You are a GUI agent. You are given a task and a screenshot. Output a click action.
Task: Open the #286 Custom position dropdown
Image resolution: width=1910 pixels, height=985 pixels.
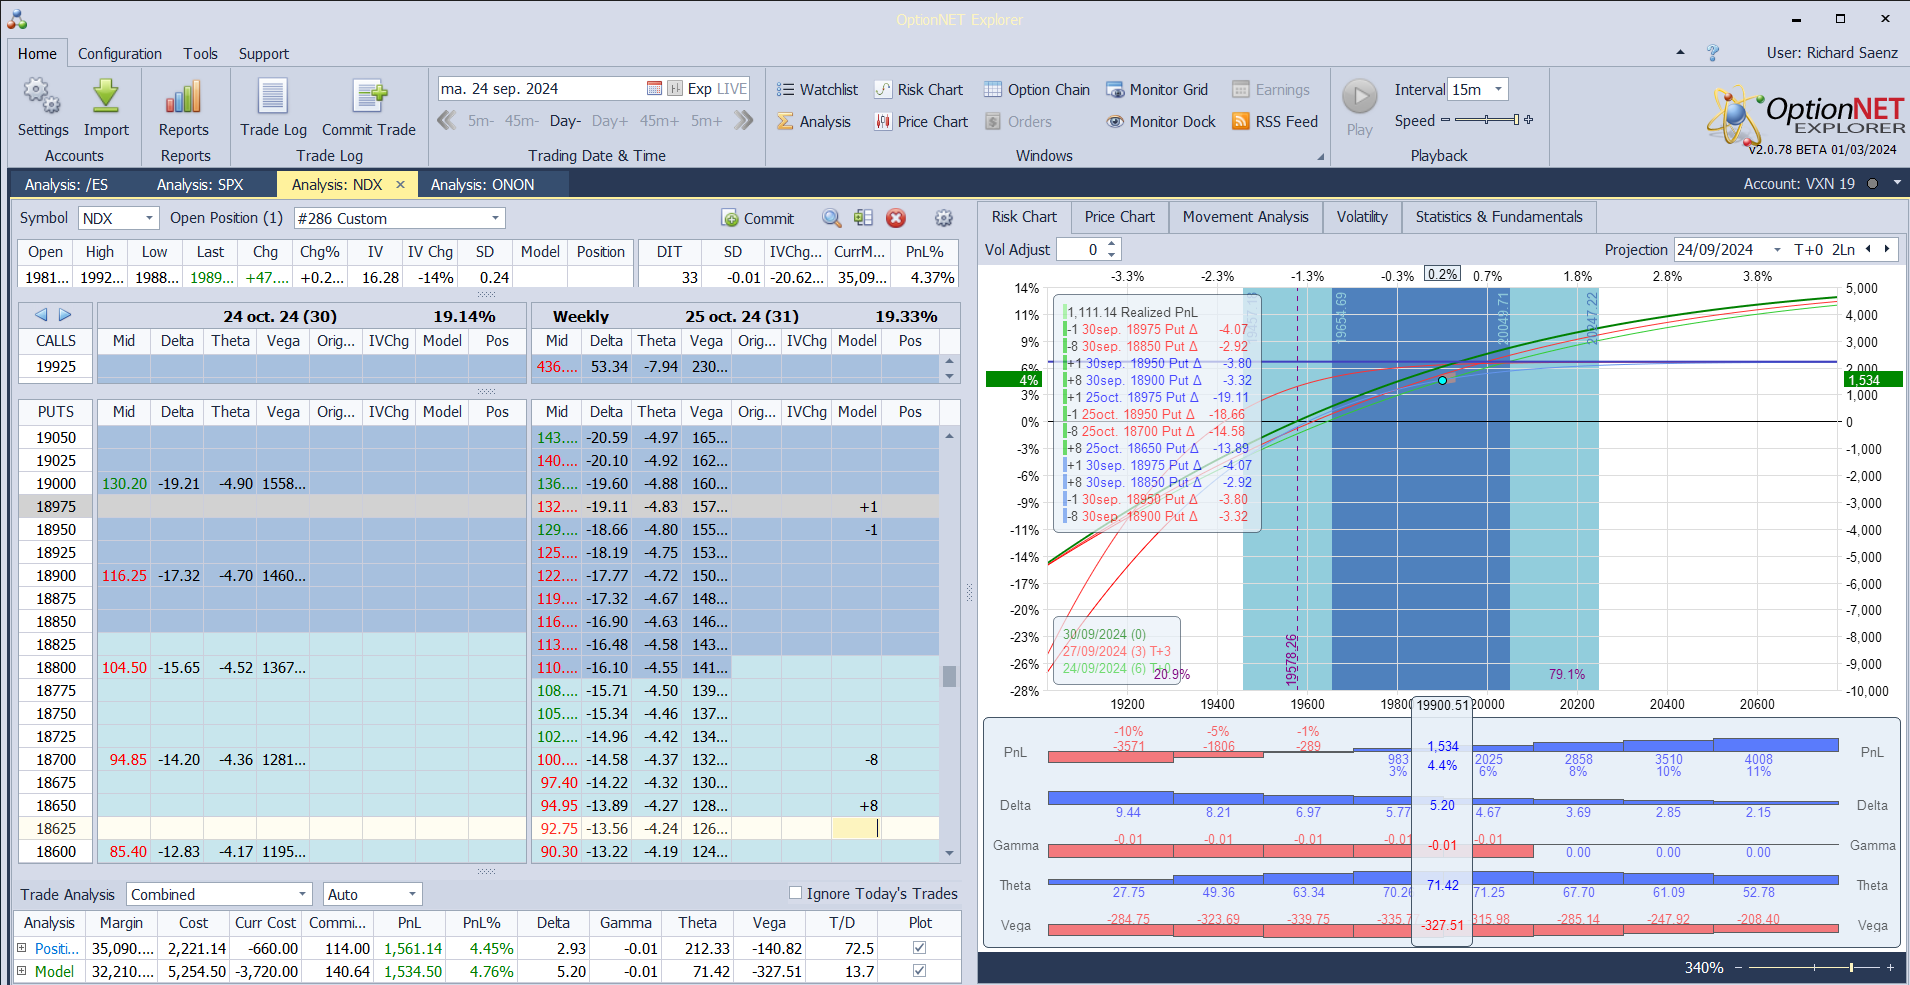pyautogui.click(x=495, y=218)
